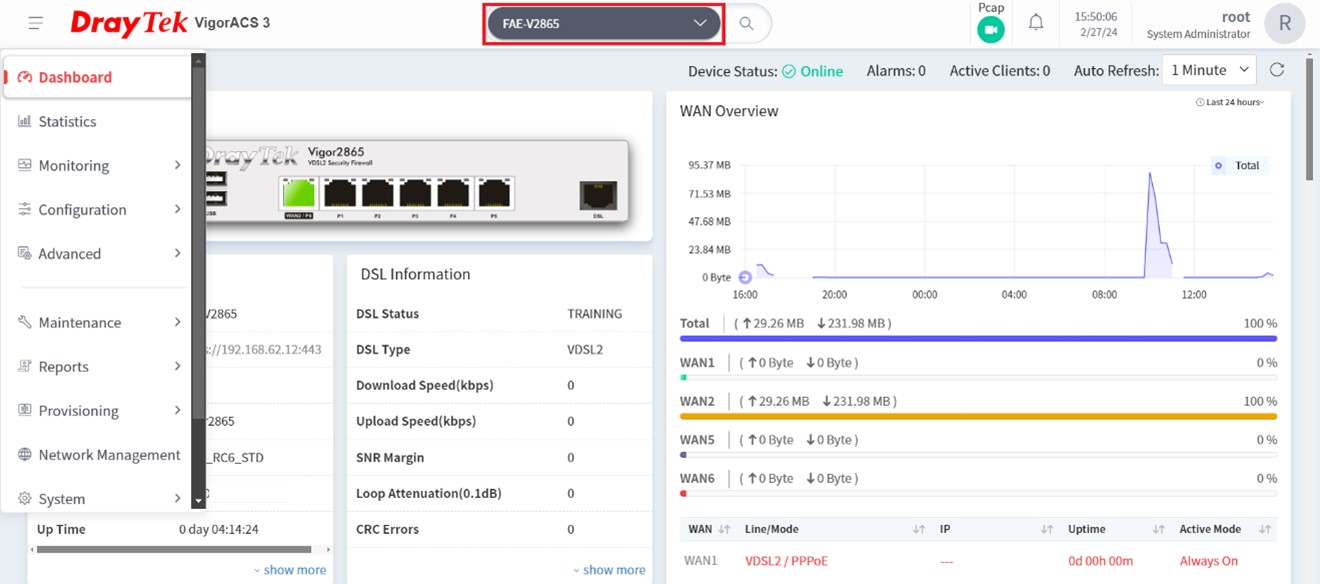Screen dimensions: 1320x584
Task: Open the Monitoring menu item
Action: (97, 165)
